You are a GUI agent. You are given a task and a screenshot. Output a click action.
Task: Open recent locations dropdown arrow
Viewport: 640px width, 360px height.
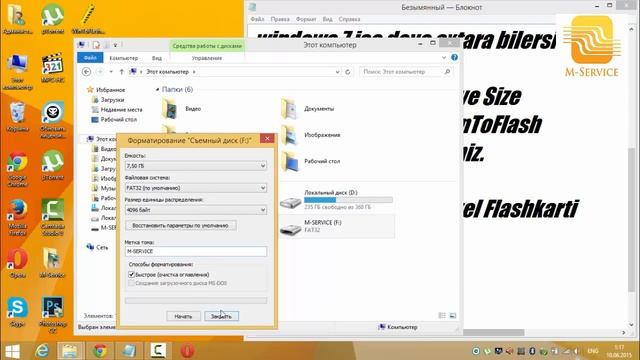coord(111,72)
